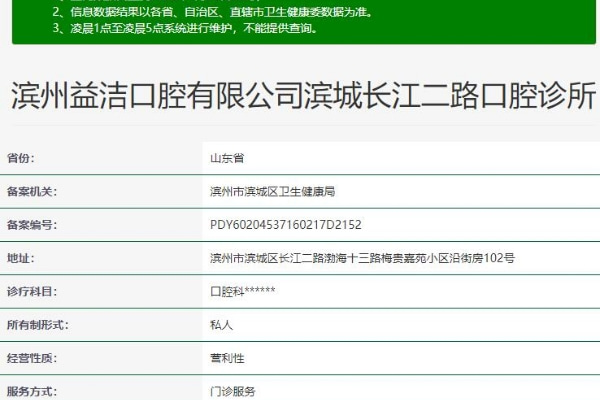The image size is (600, 400).
Task: Click the 诊疗科目 label
Action: pyautogui.click(x=32, y=291)
